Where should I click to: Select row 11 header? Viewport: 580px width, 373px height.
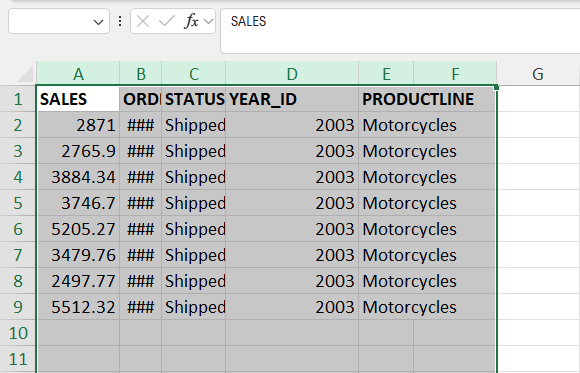click(x=18, y=359)
